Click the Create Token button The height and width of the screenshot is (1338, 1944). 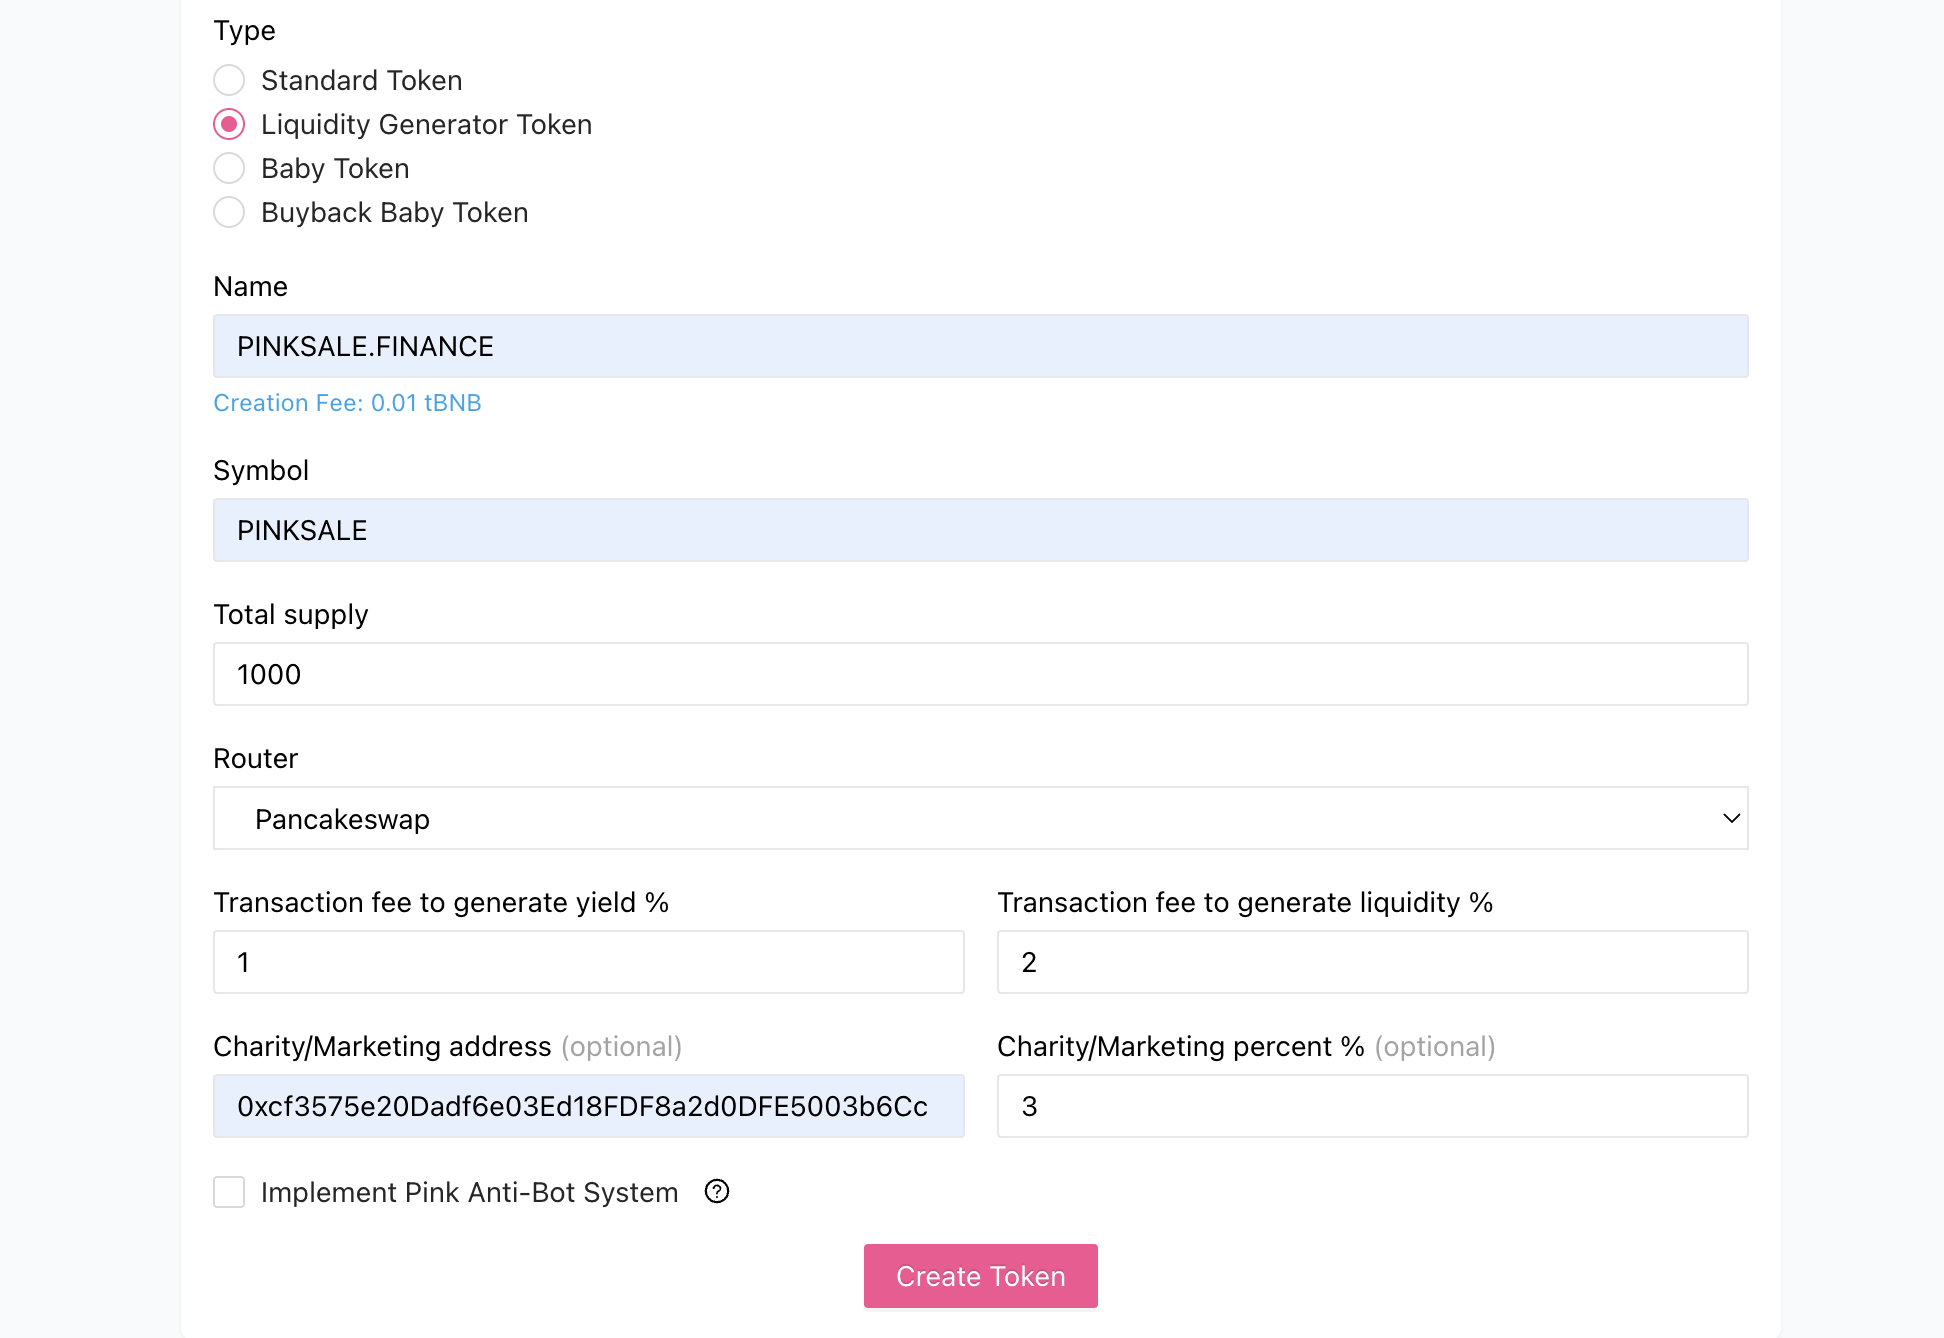pos(980,1276)
